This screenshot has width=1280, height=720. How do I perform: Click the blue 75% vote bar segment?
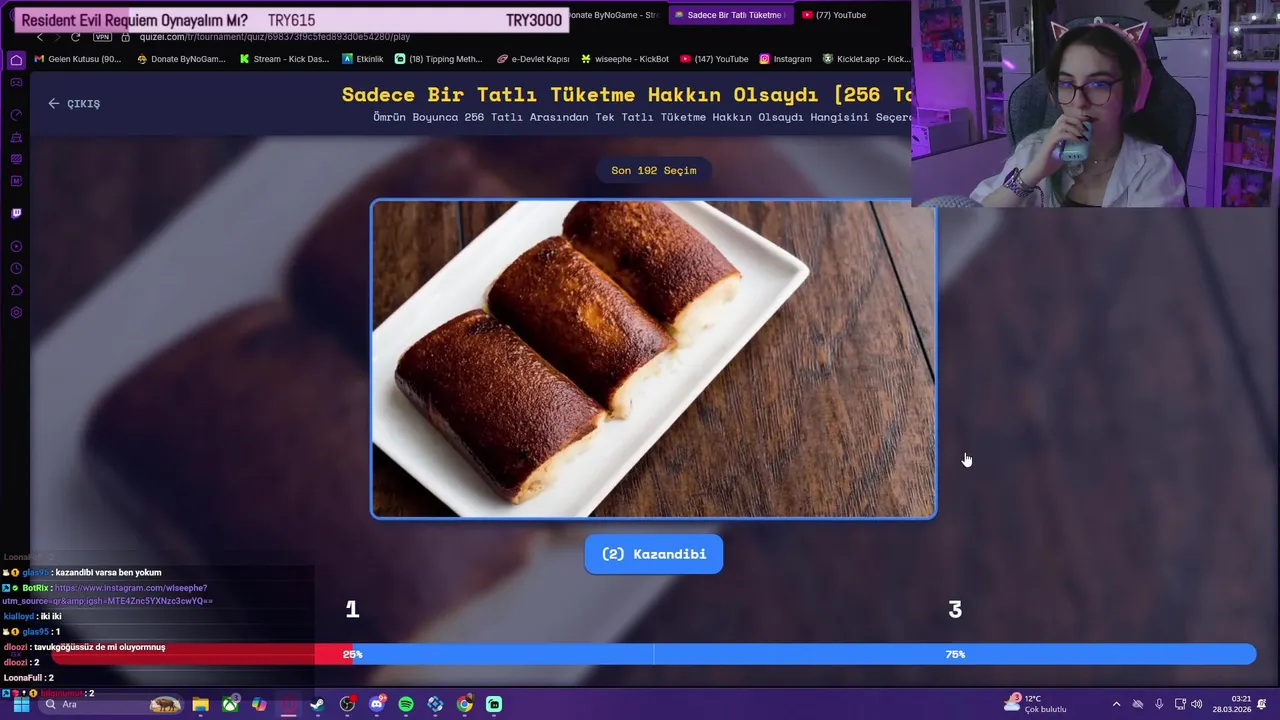[x=804, y=654]
